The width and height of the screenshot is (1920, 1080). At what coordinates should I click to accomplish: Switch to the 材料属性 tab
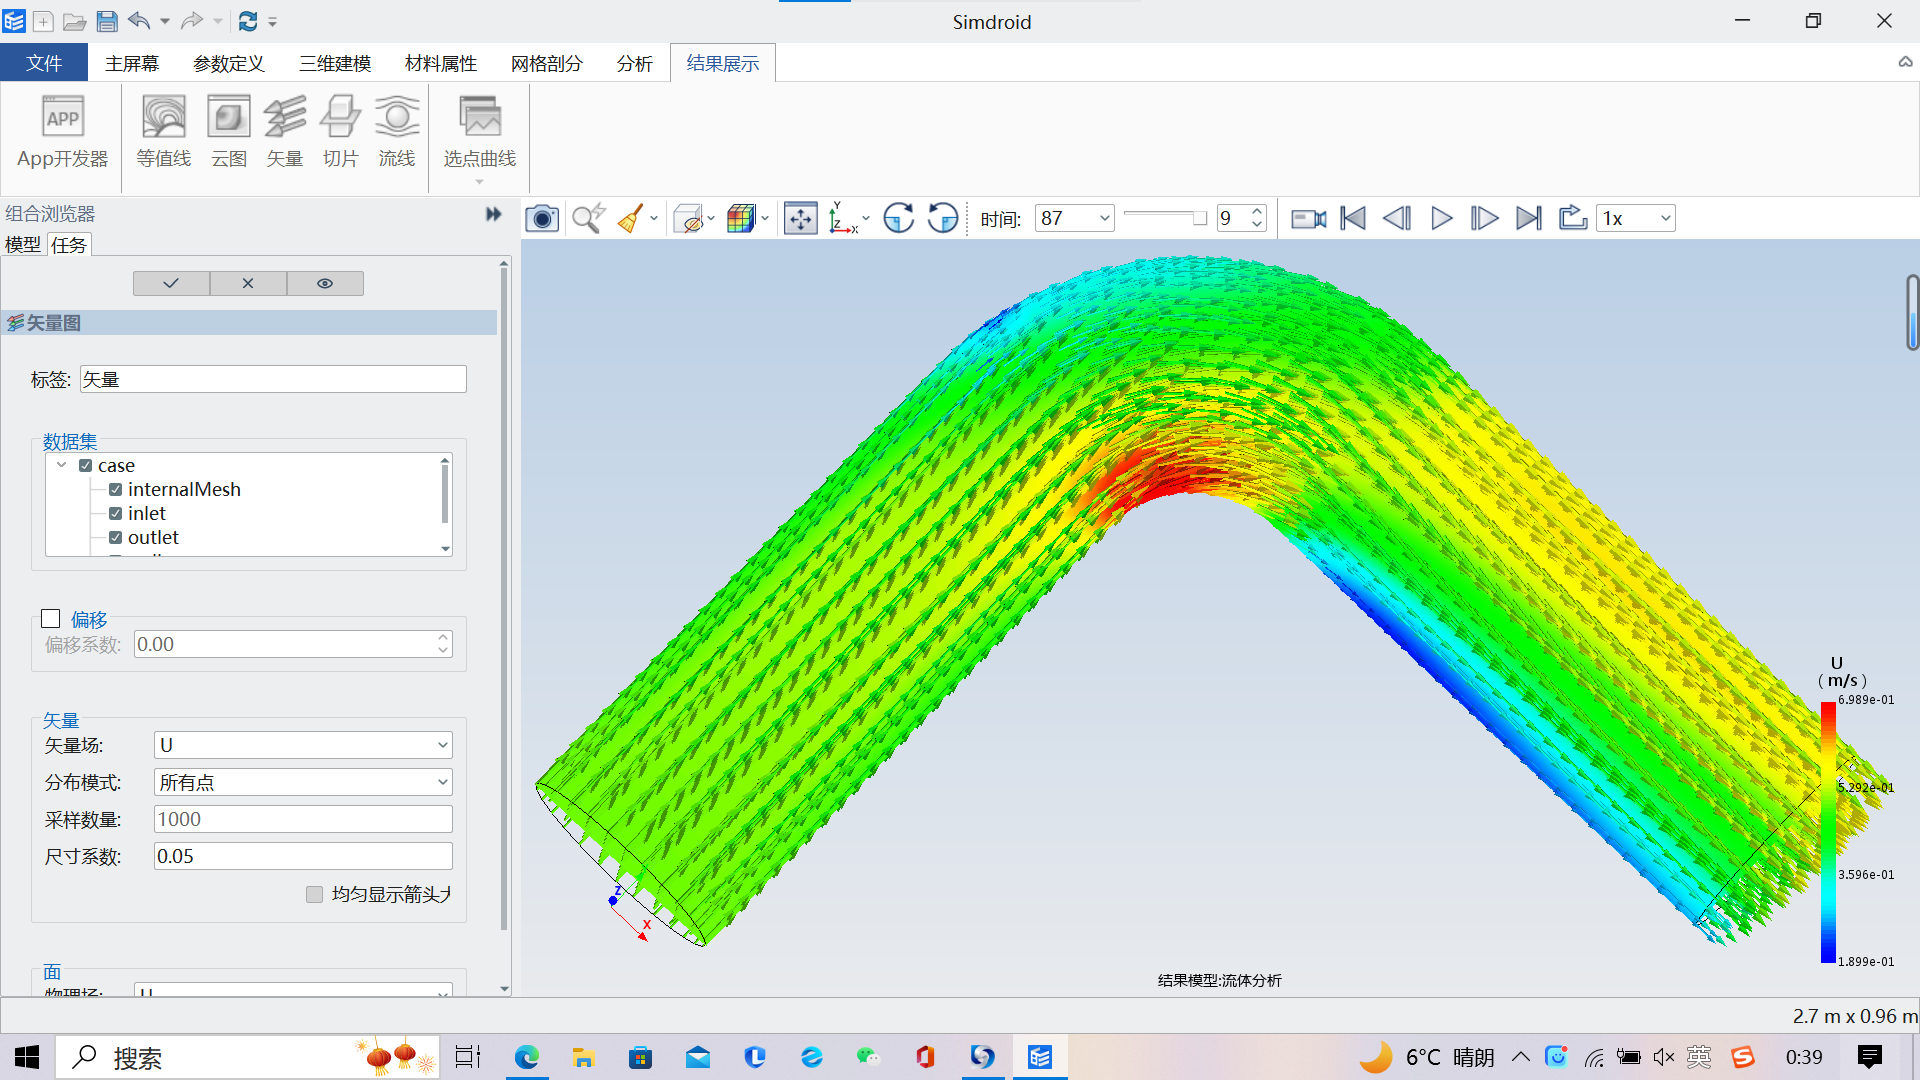[441, 63]
